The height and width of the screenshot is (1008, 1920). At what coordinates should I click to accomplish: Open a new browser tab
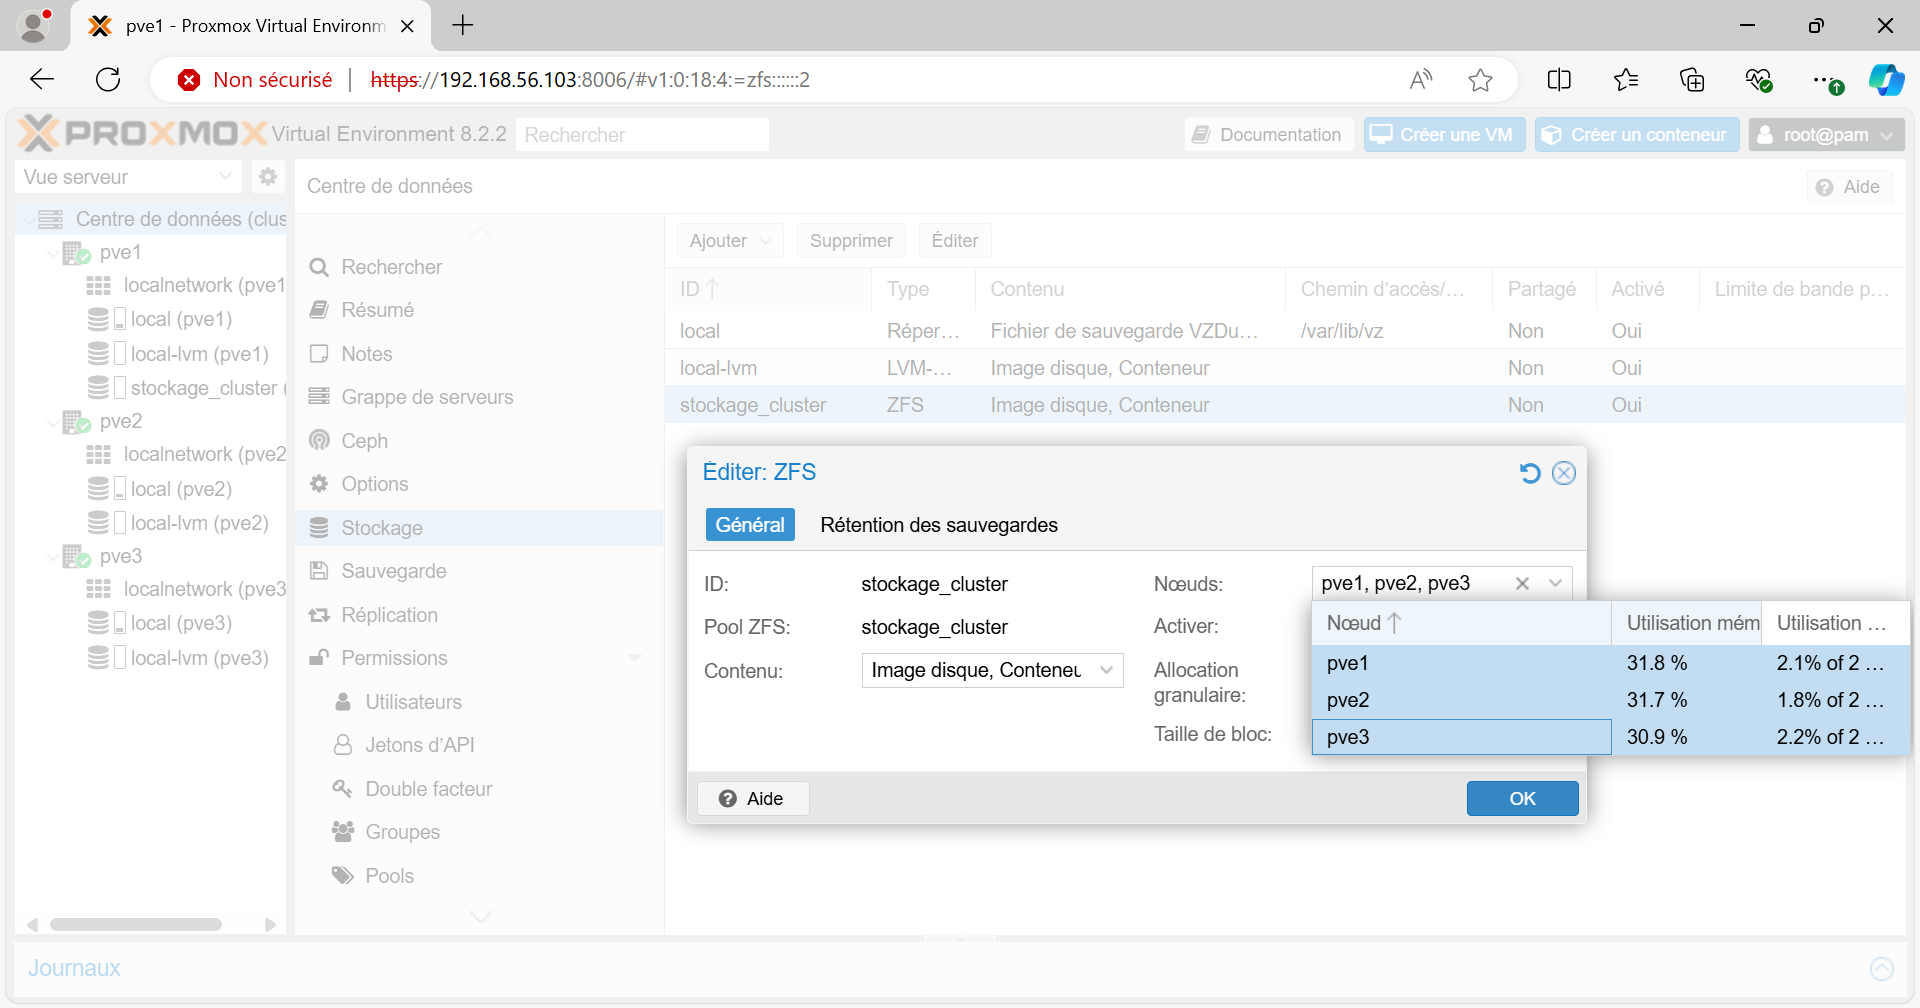(x=463, y=26)
